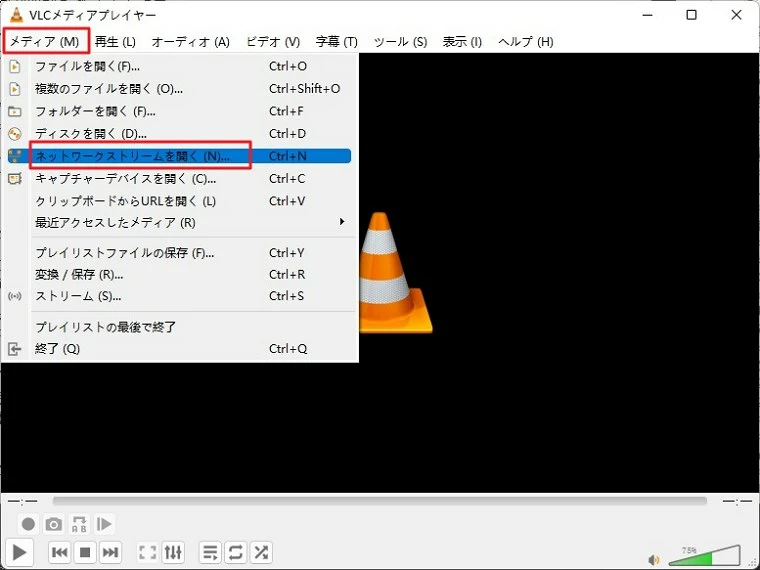Select 複数のファイルを開く (O)...
The height and width of the screenshot is (570, 760).
click(179, 89)
